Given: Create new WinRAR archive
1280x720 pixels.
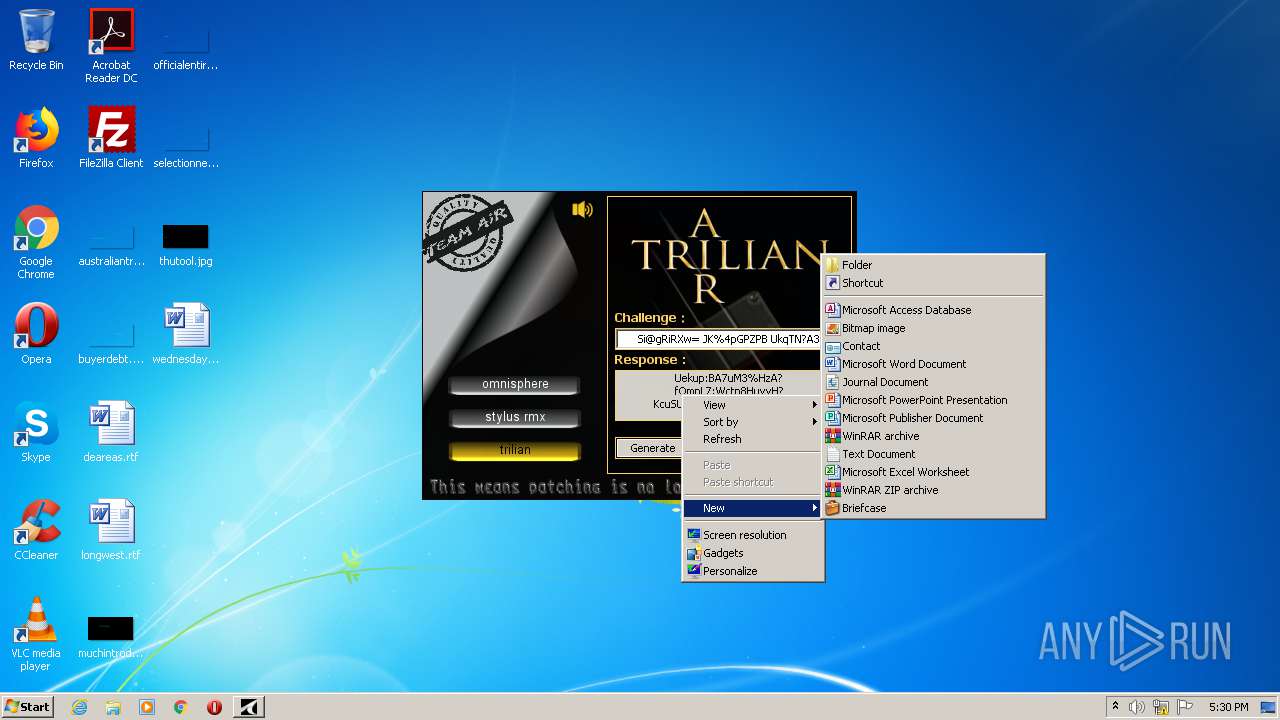Looking at the screenshot, I should (933, 436).
